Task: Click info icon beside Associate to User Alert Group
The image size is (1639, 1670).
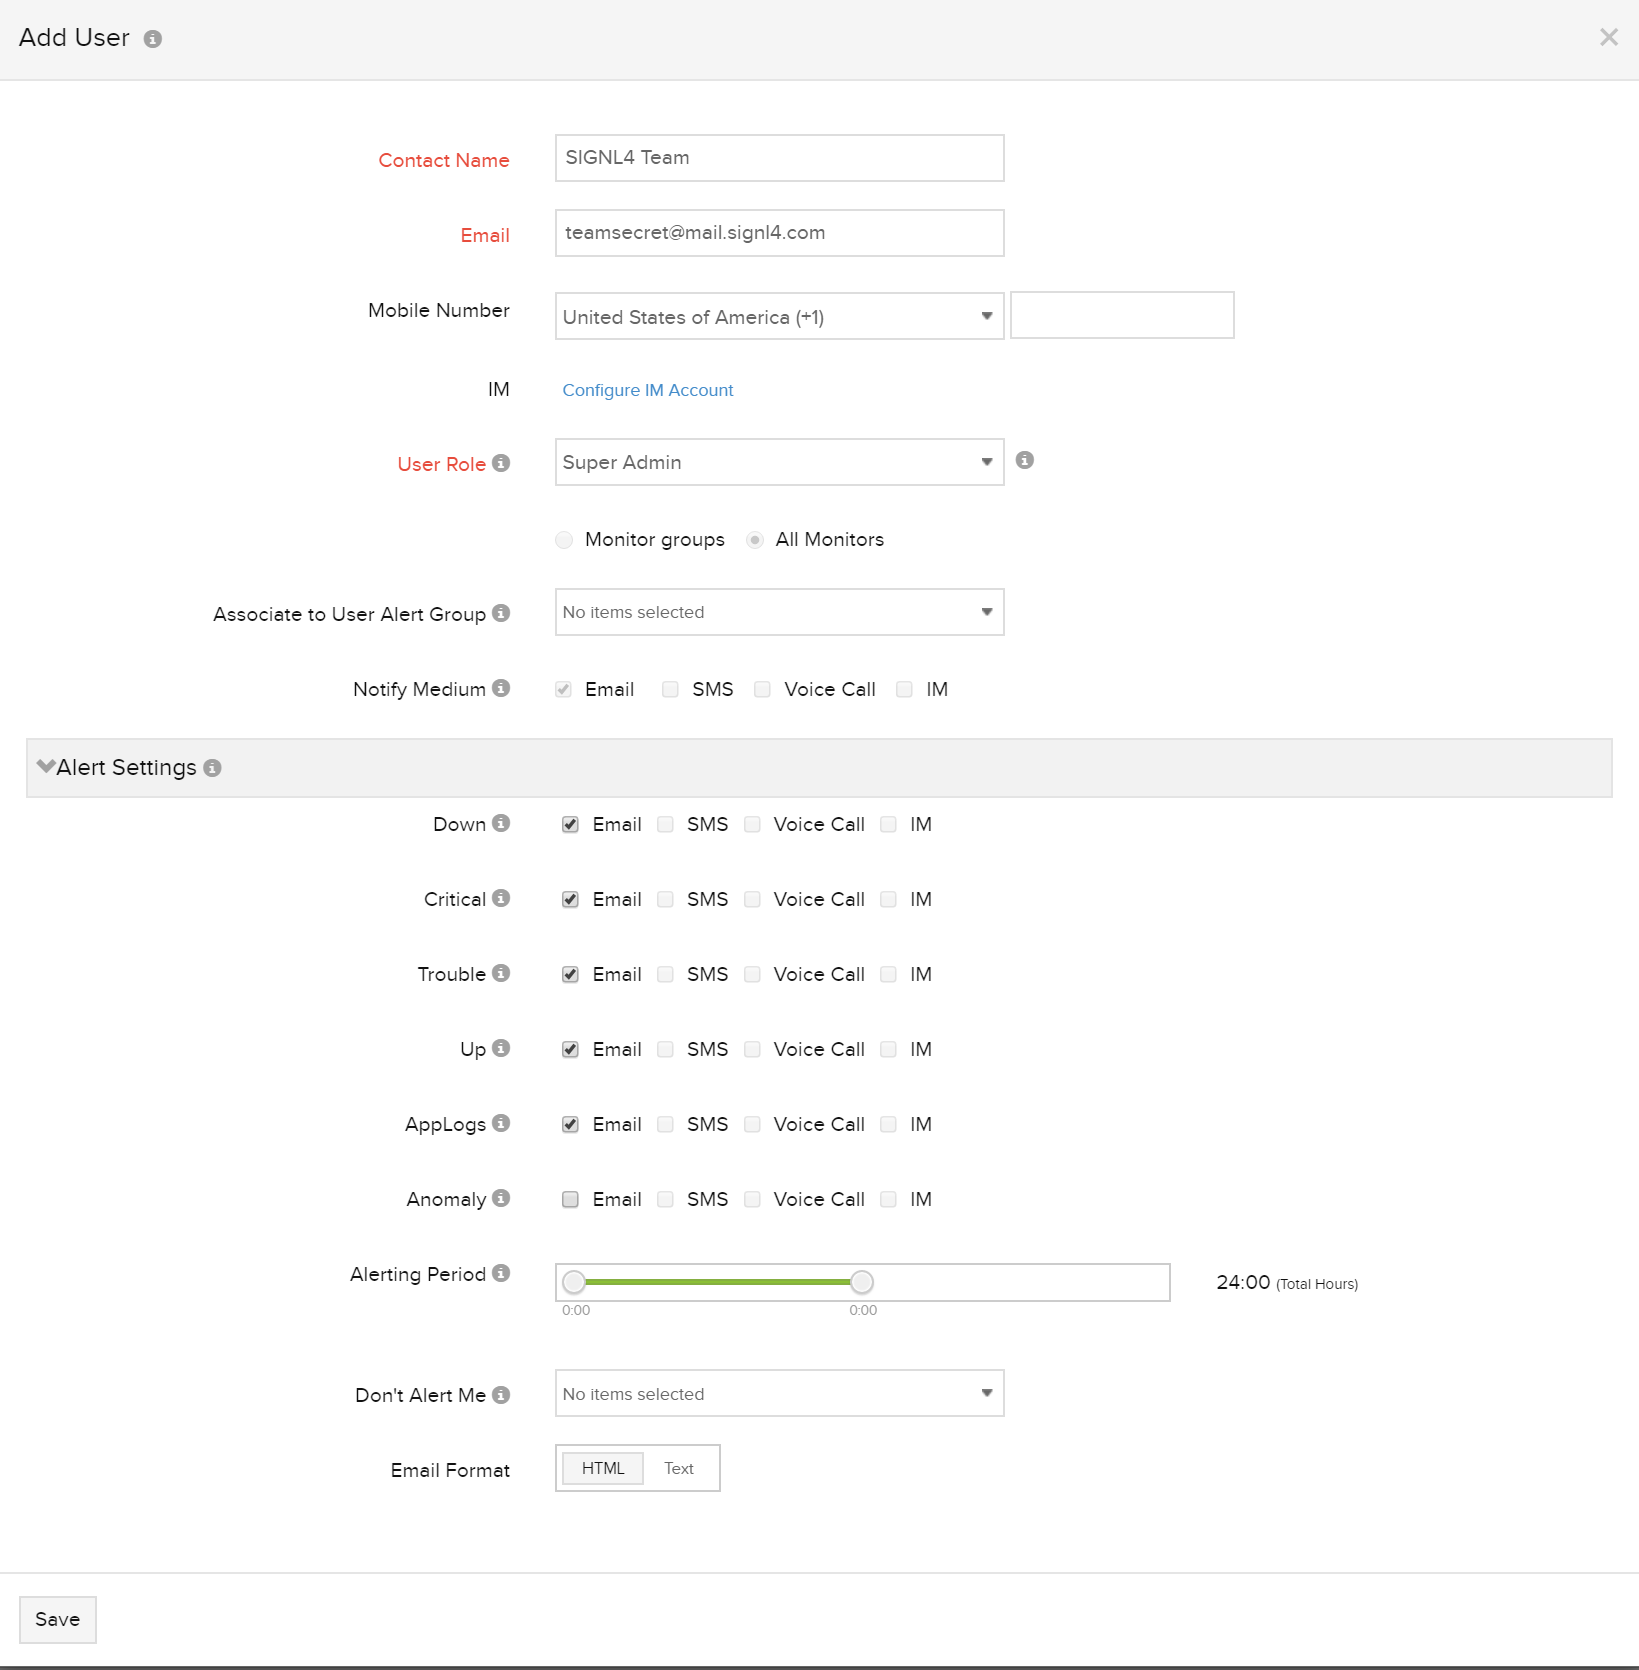Action: pos(501,613)
